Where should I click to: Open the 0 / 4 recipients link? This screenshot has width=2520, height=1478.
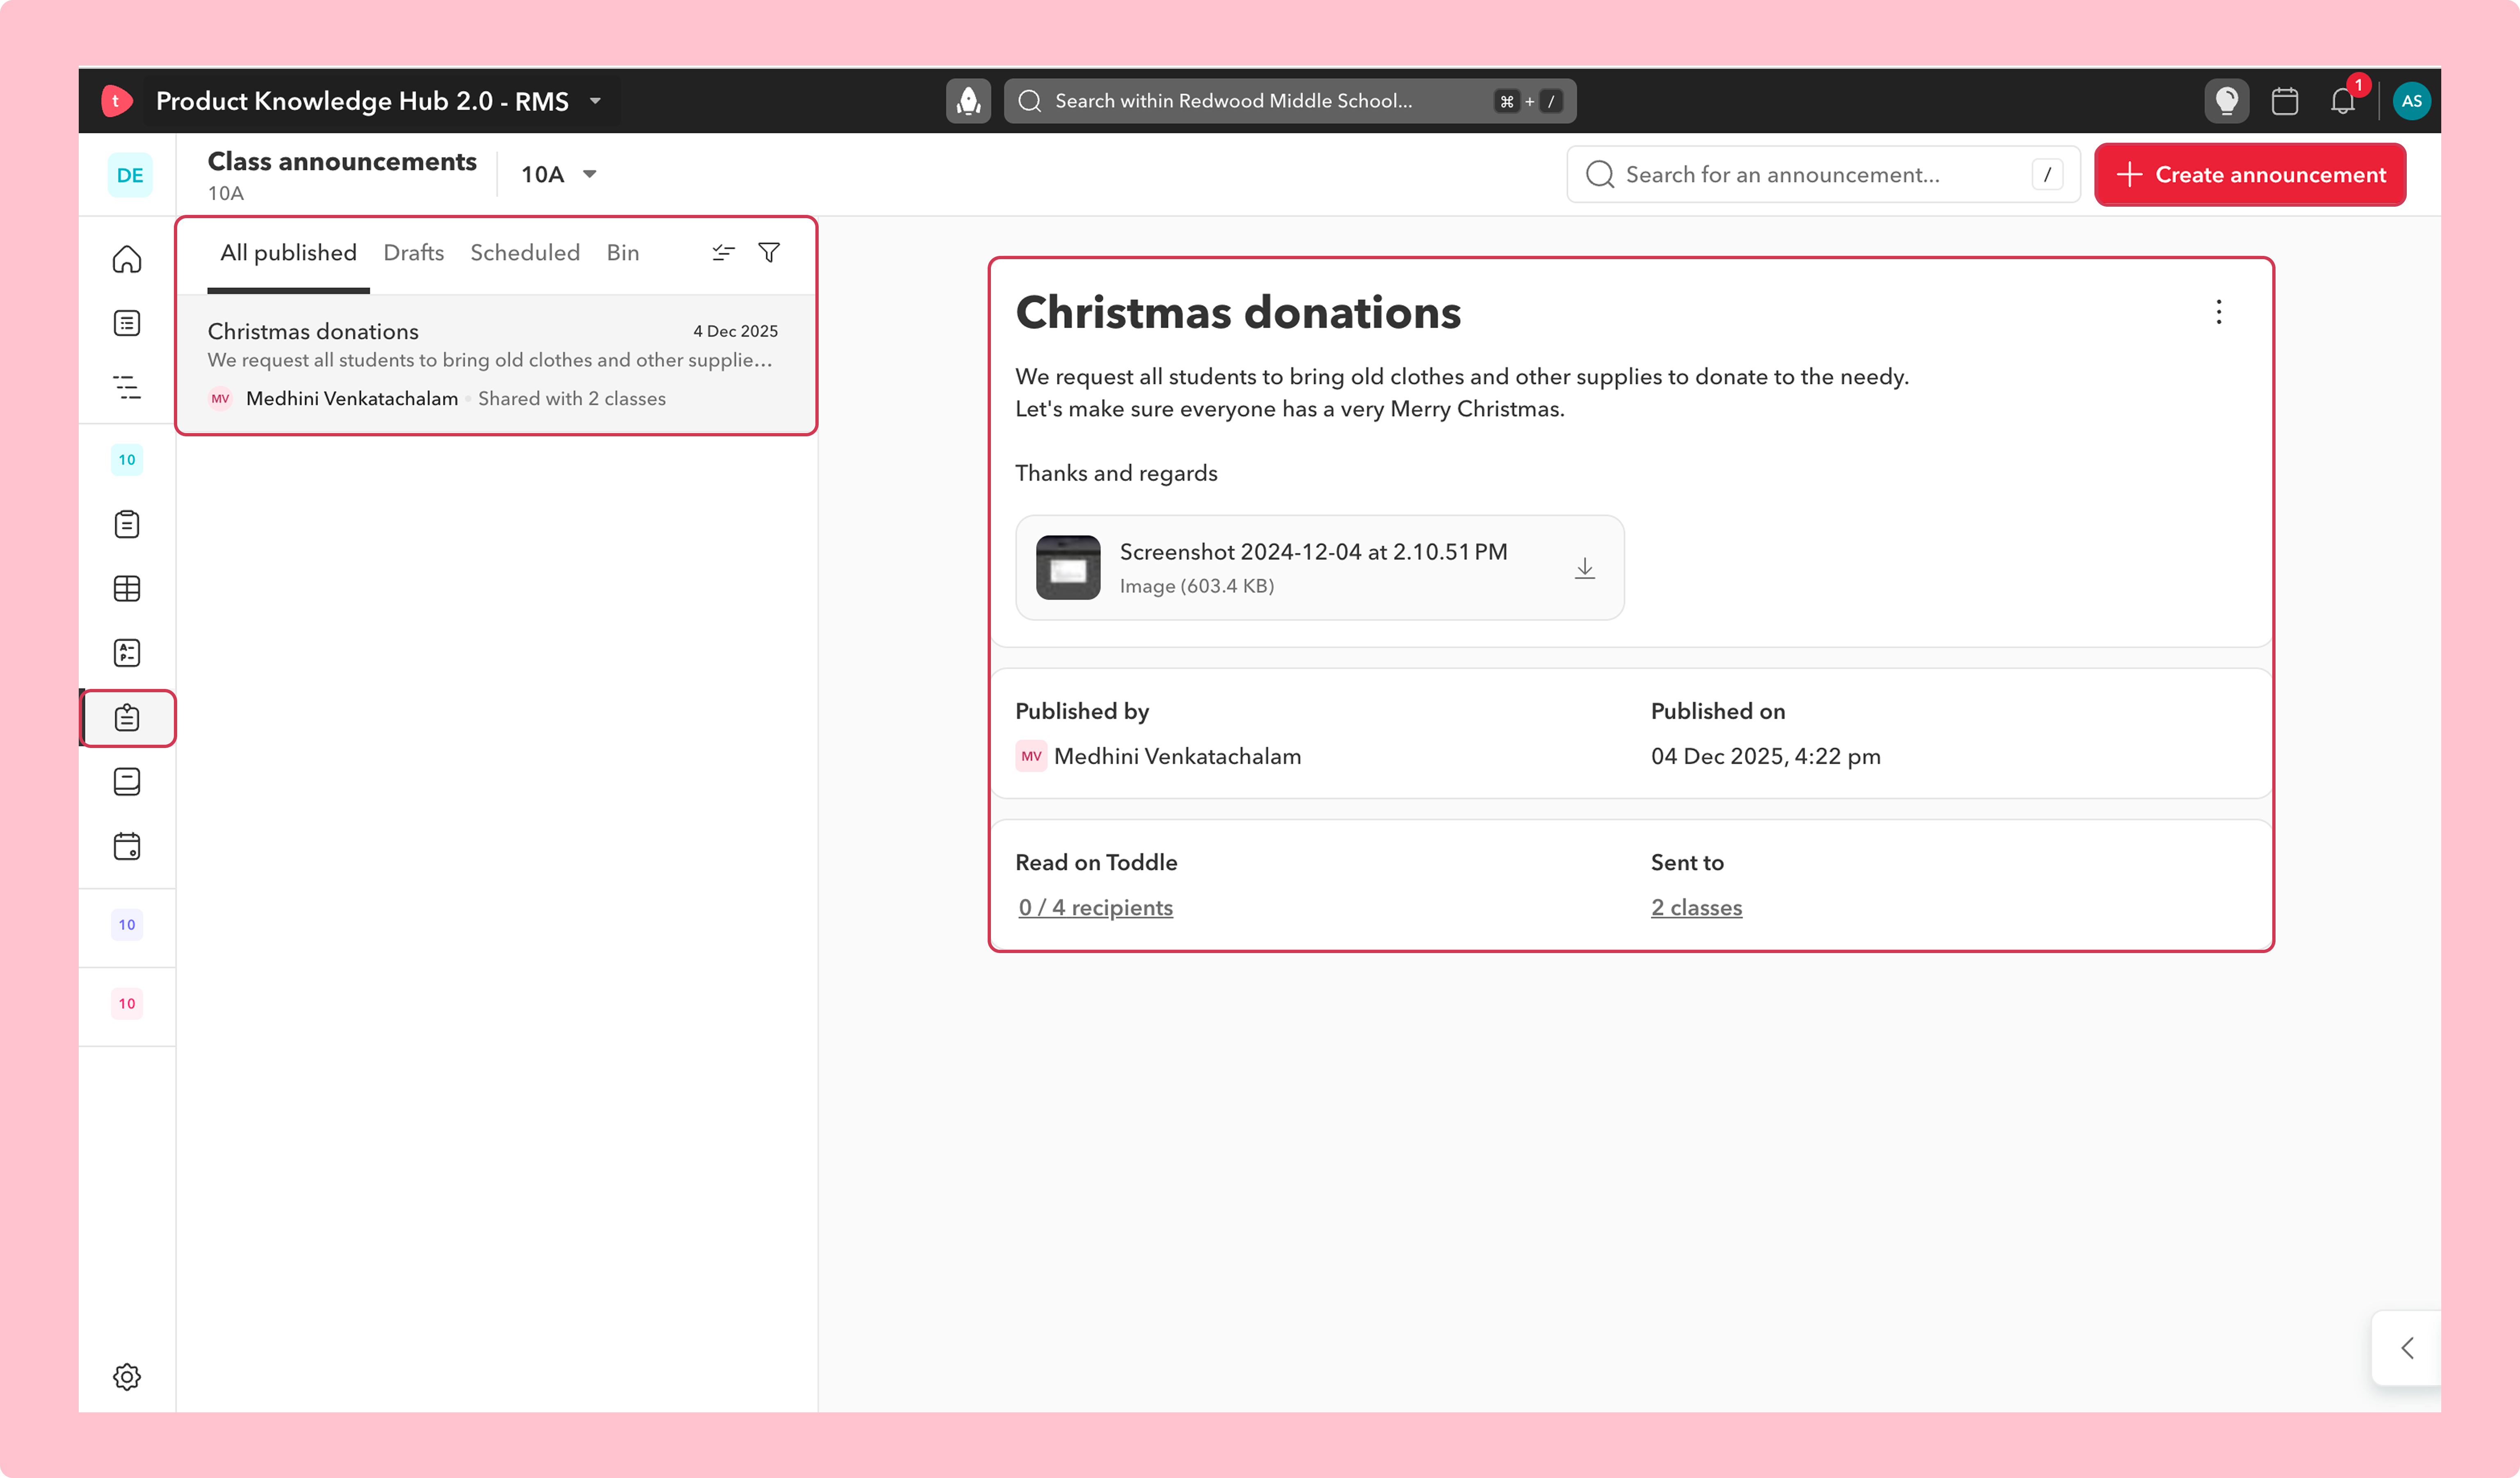point(1095,908)
